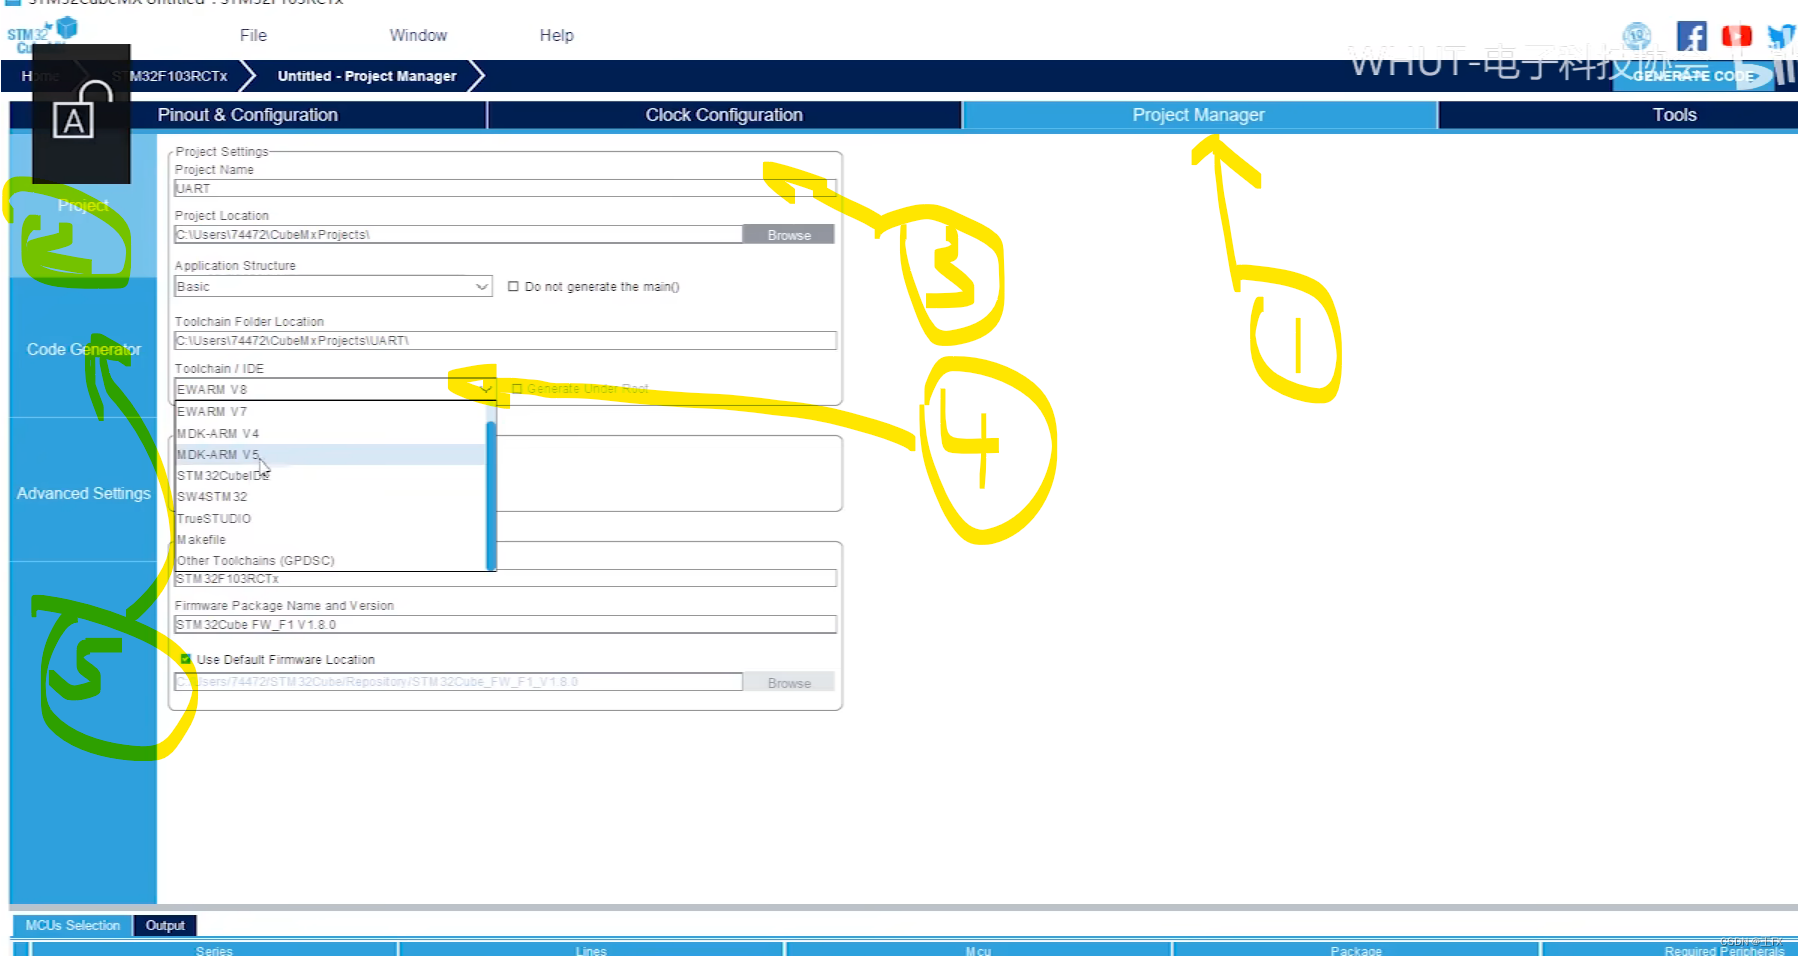Browse for Project Location
Image resolution: width=1798 pixels, height=956 pixels.
[789, 235]
